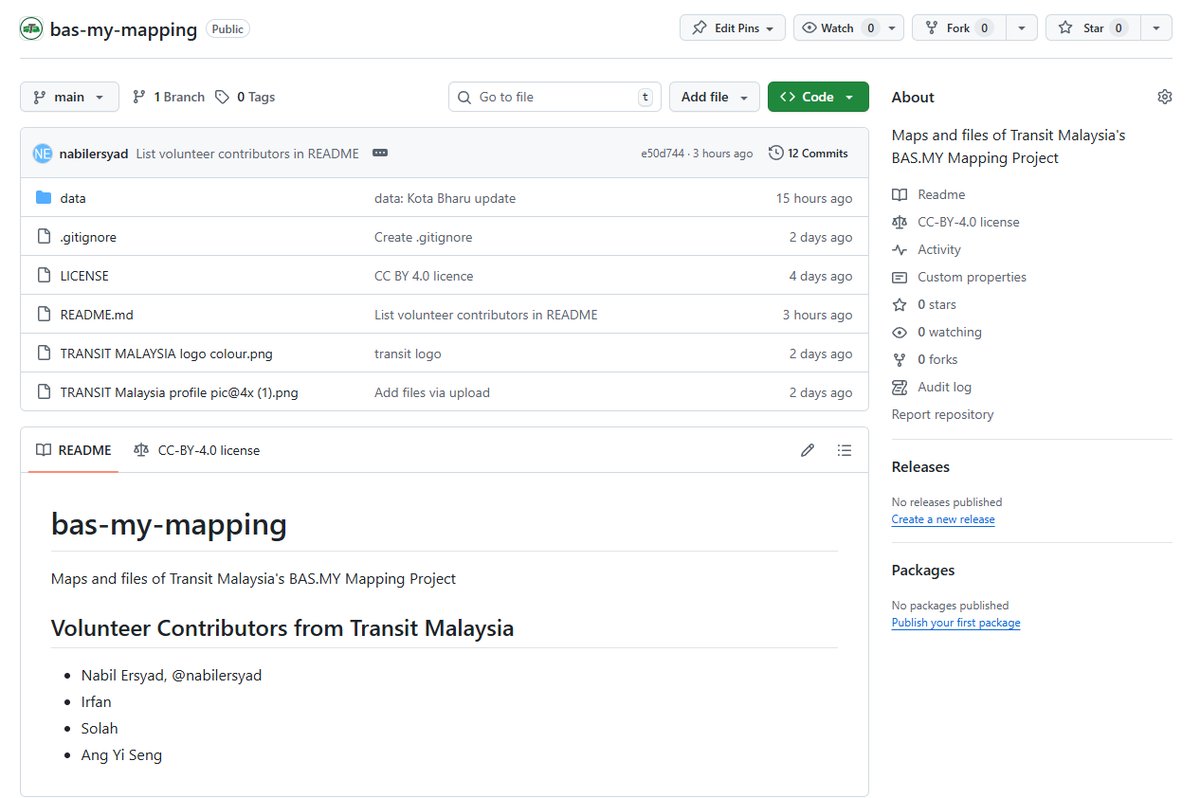Open TRANSIT Malaysia profile pic@4x (1).png link

pyautogui.click(x=179, y=393)
